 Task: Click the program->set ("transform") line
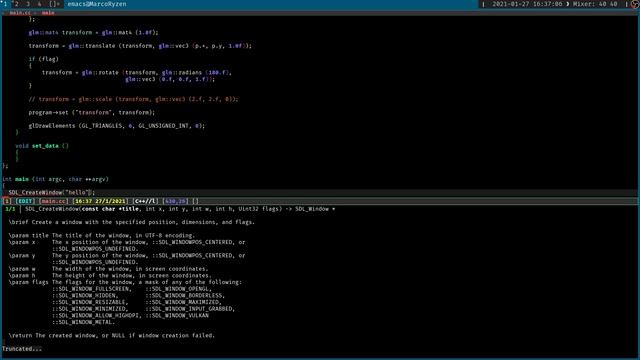point(91,112)
